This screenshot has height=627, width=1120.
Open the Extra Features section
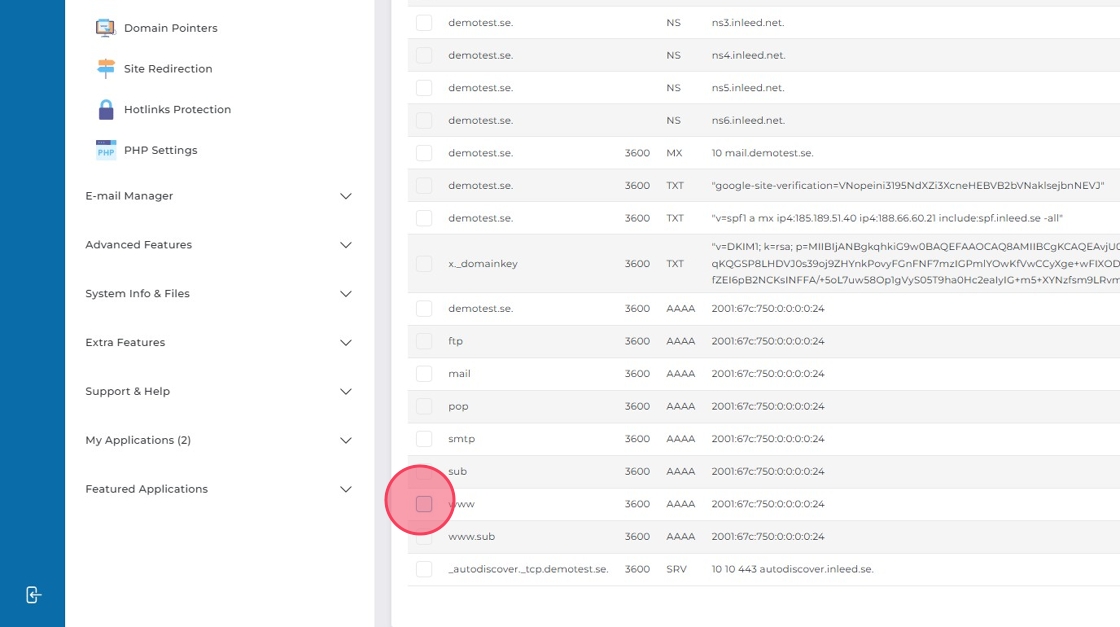(x=346, y=343)
